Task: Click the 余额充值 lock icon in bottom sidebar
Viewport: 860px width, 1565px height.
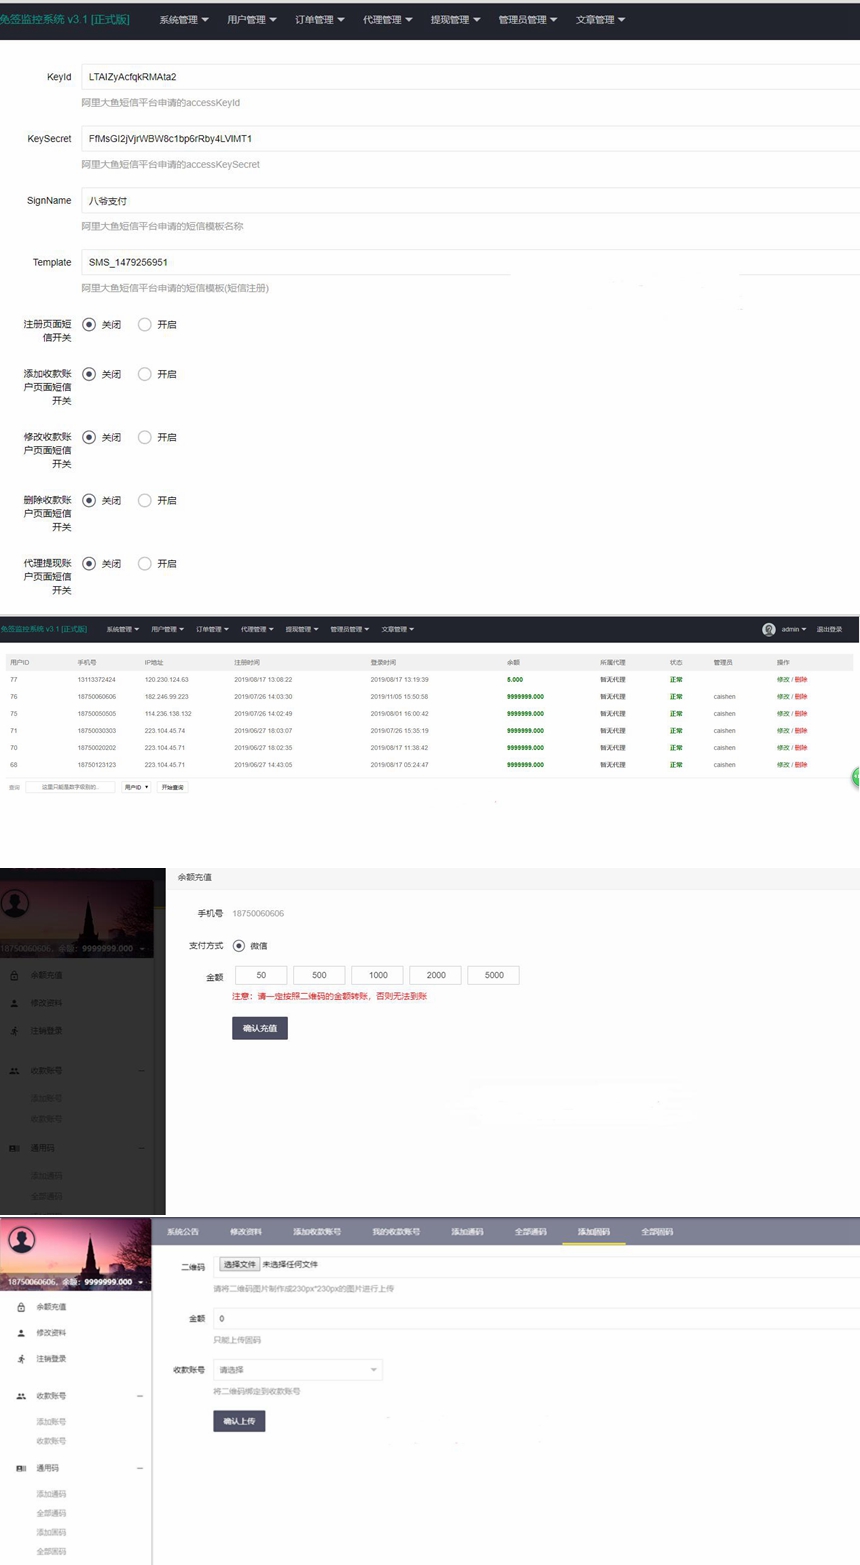Action: tap(21, 1307)
